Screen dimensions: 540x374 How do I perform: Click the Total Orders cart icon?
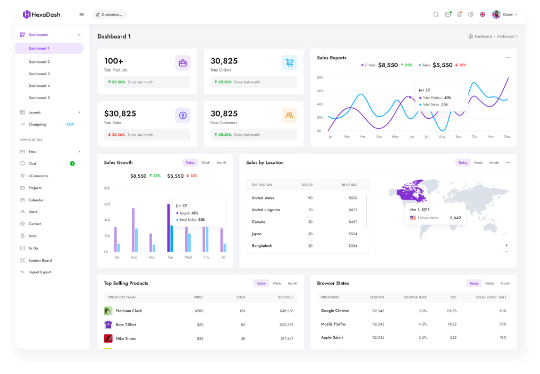point(289,63)
